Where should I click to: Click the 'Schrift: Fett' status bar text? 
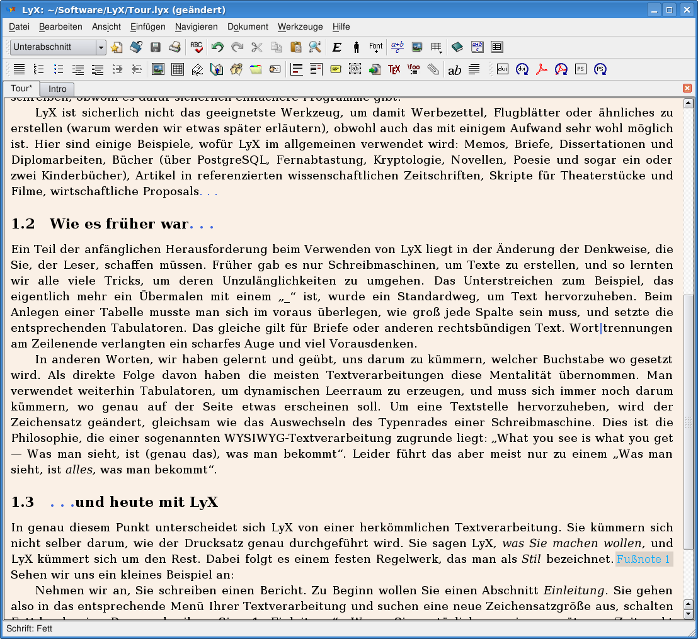(x=29, y=629)
